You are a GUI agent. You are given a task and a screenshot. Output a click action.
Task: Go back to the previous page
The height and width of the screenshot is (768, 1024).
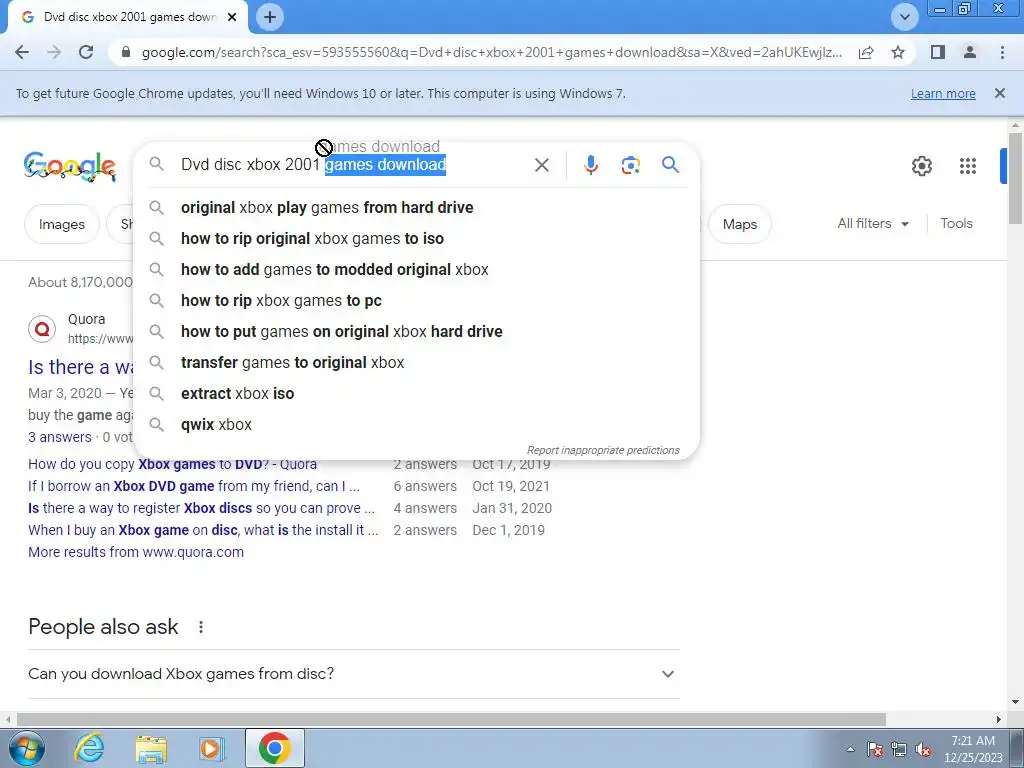pyautogui.click(x=22, y=52)
